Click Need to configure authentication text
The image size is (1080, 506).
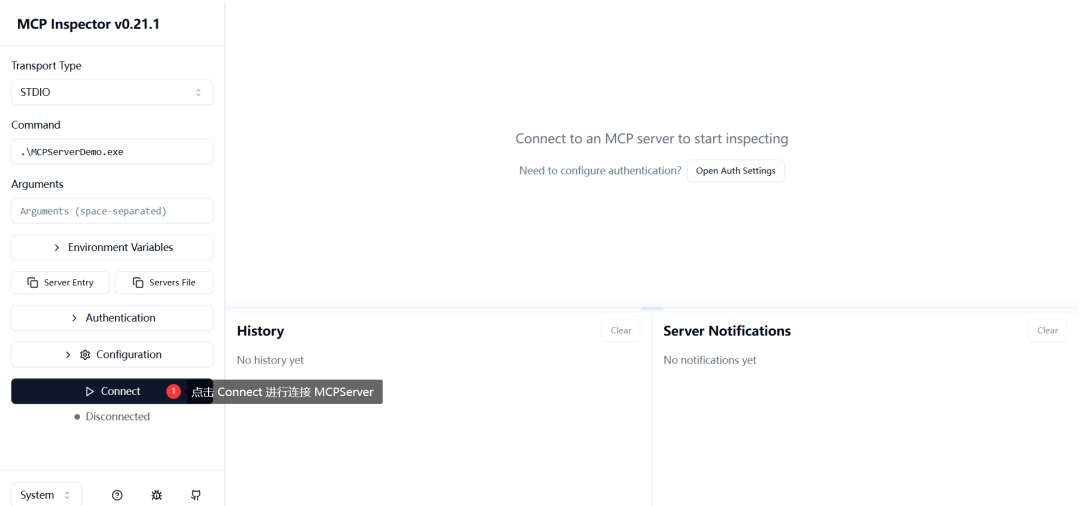(600, 171)
